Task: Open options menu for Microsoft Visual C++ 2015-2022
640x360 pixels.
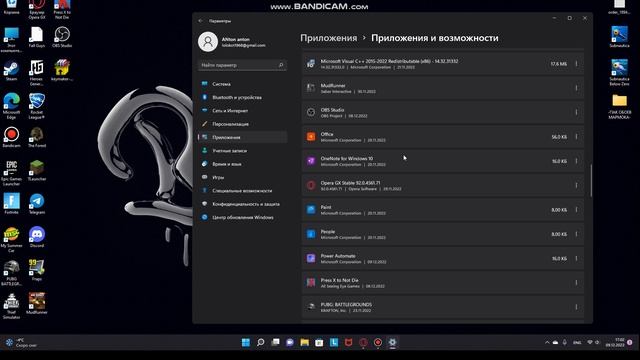Action: [x=576, y=64]
